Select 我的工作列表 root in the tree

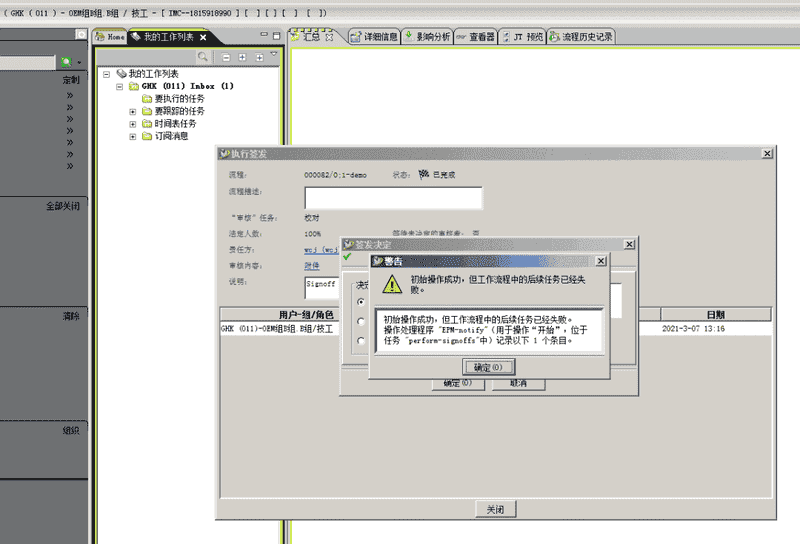[153, 74]
